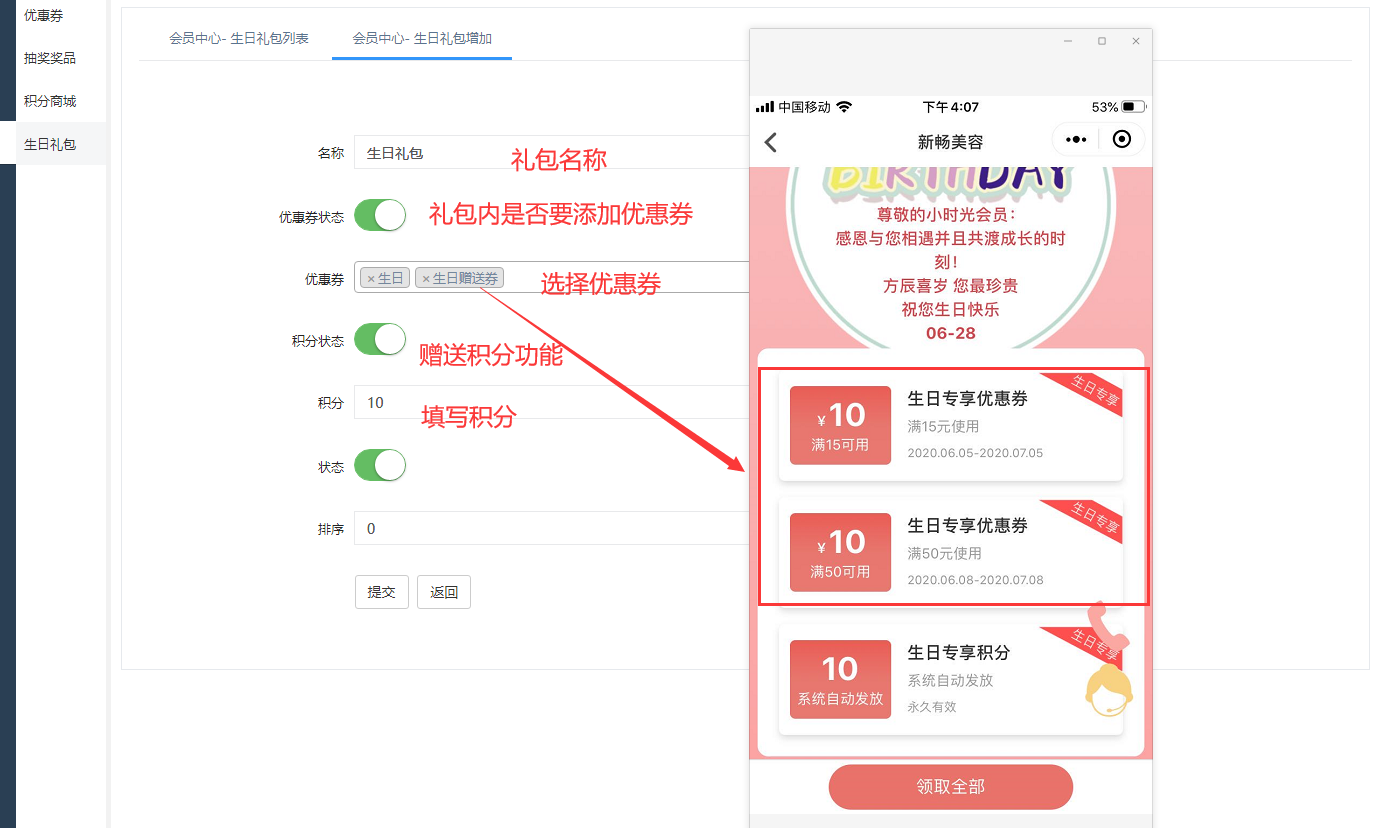
Task: Click the 满15元使用 condition text
Action: click(x=943, y=426)
